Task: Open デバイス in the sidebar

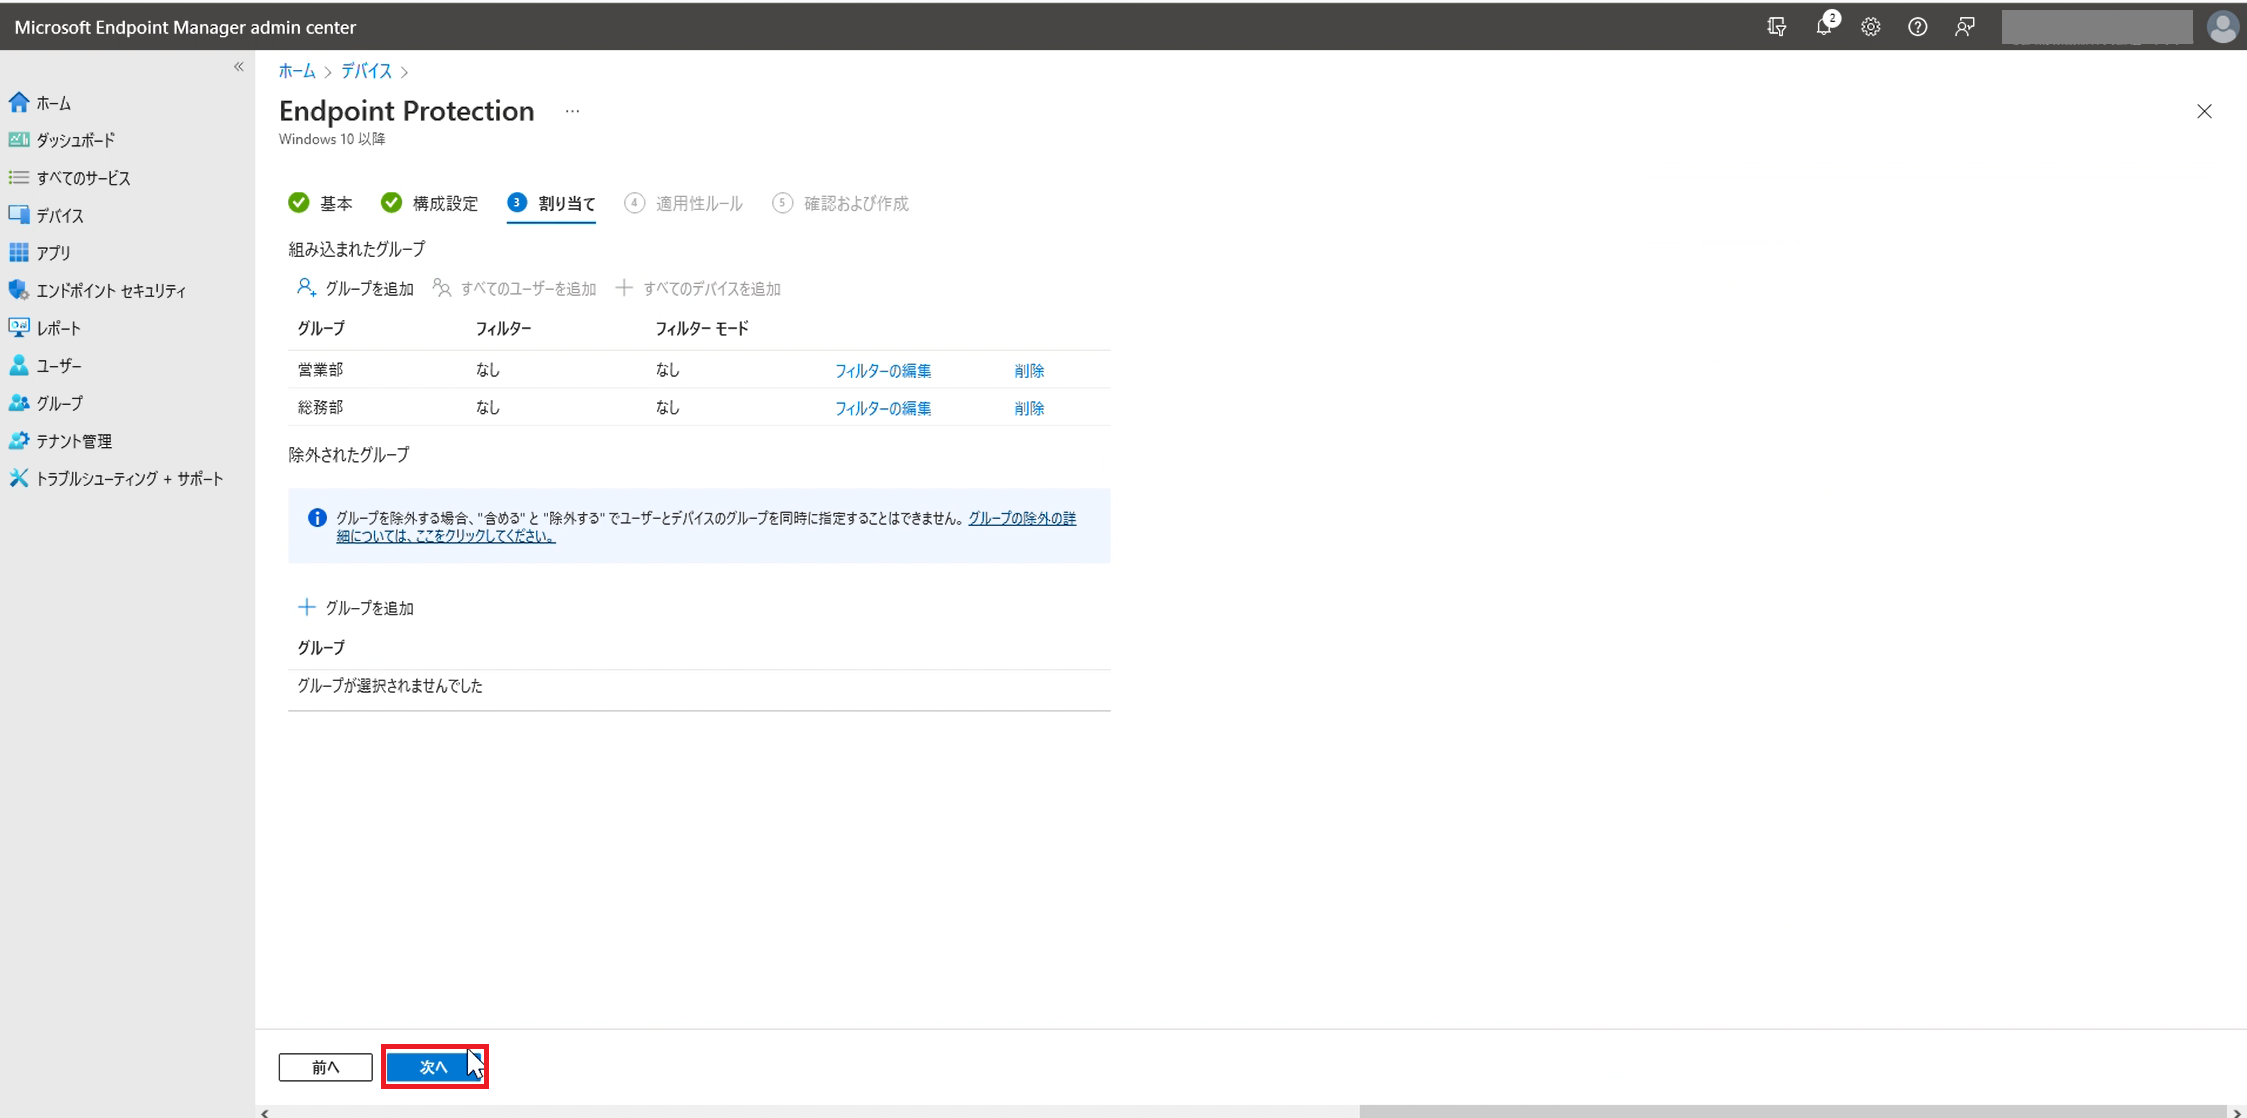Action: pos(46,216)
